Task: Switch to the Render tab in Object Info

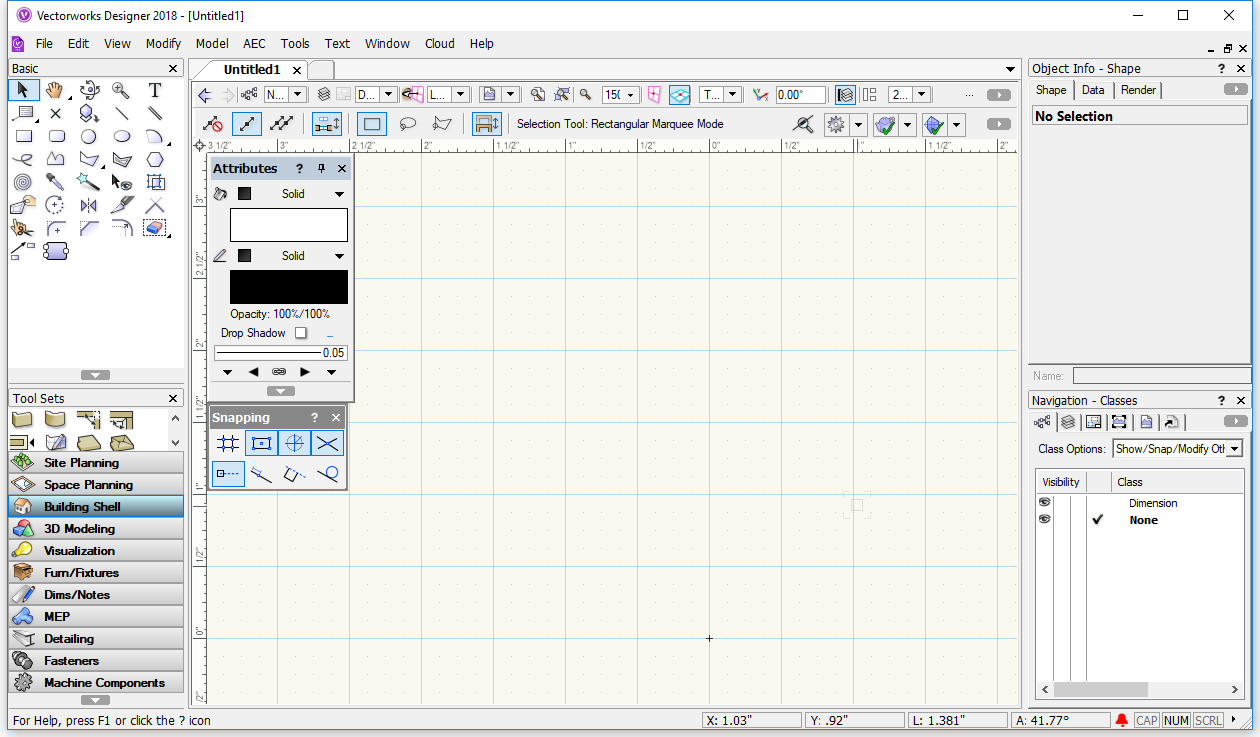Action: click(1138, 89)
